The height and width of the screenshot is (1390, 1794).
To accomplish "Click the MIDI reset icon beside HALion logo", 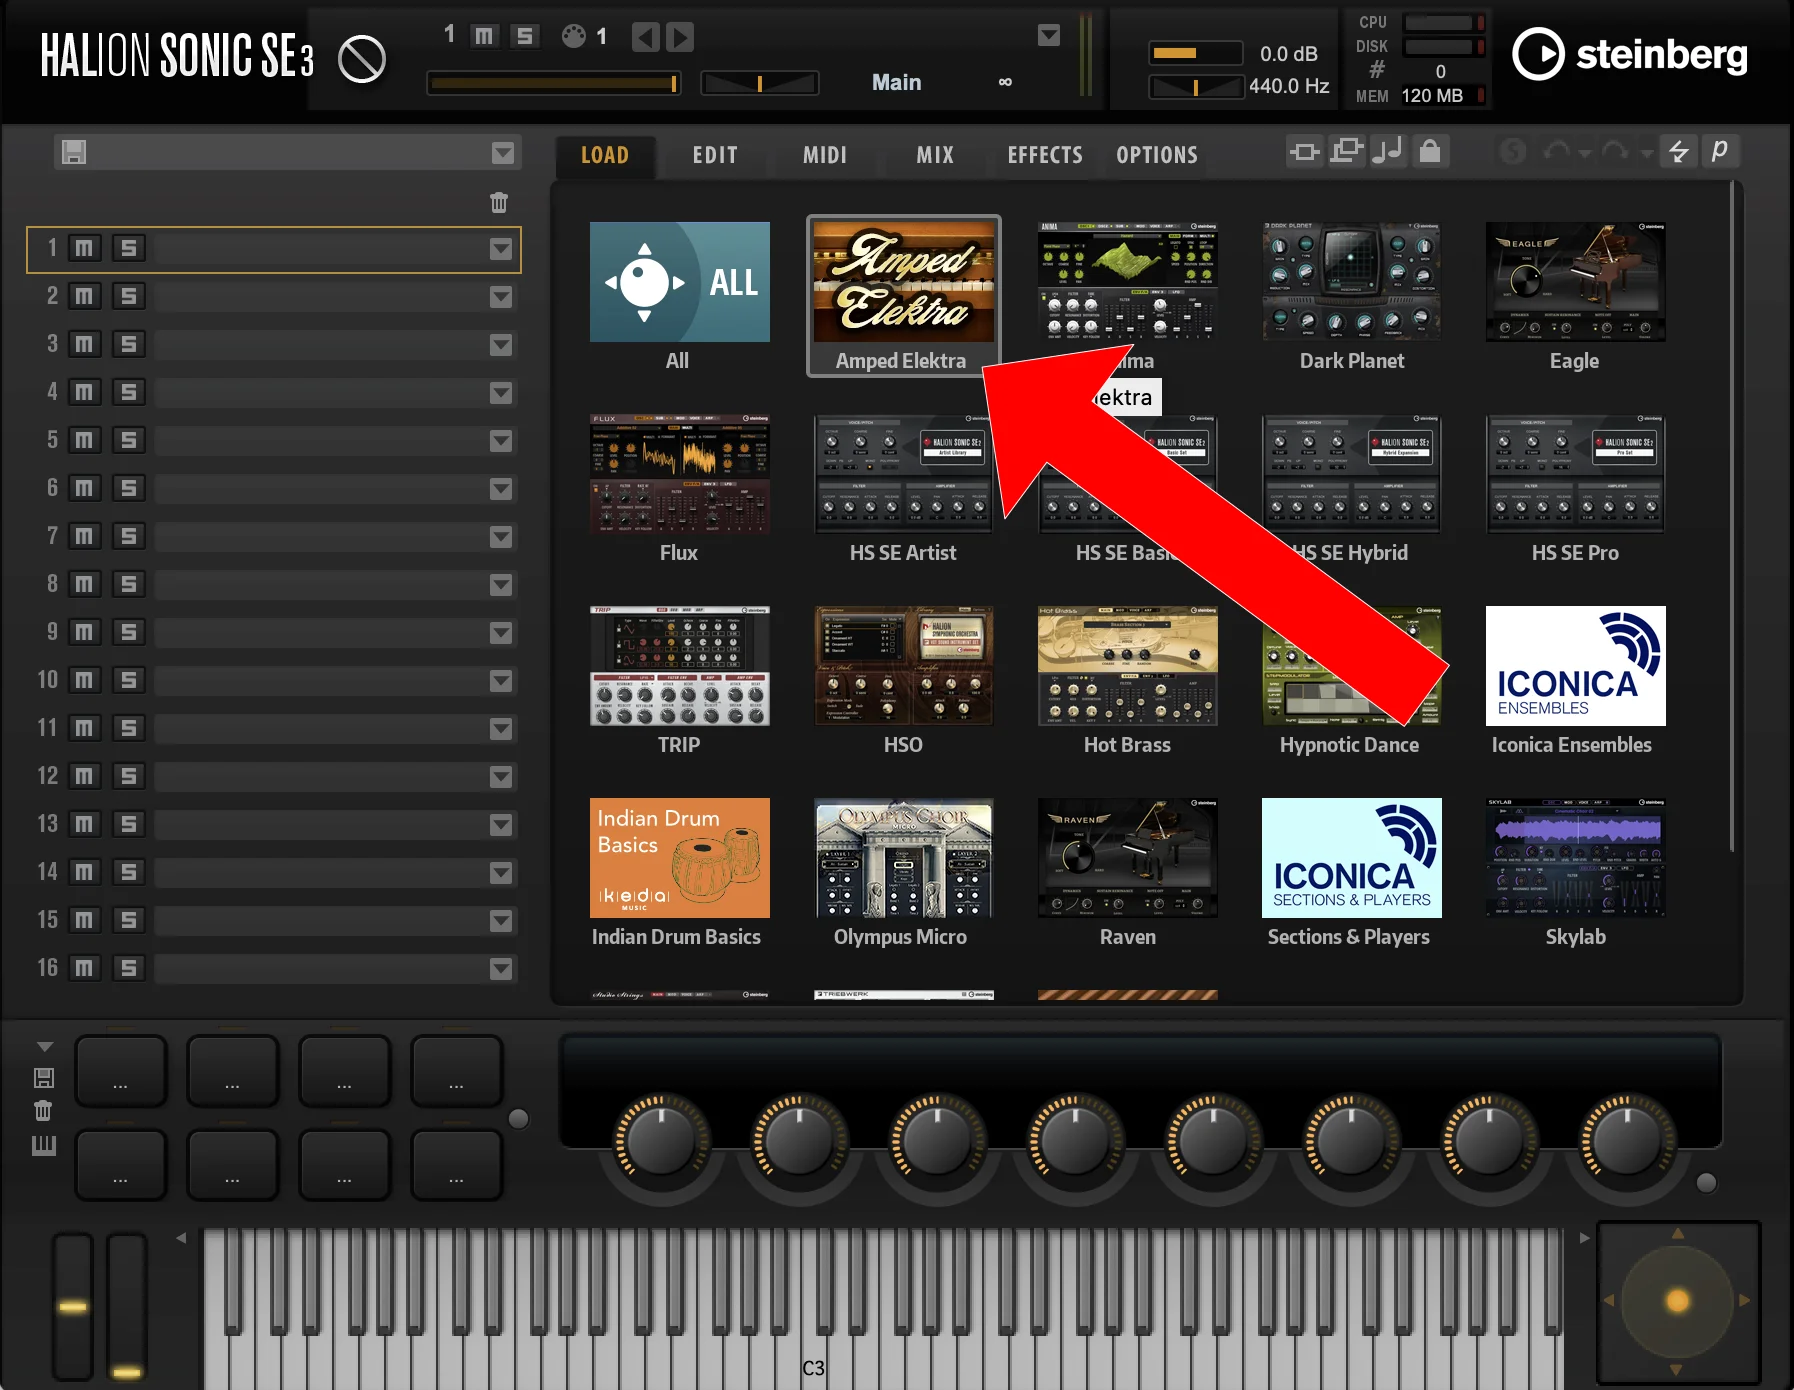I will pyautogui.click(x=362, y=59).
